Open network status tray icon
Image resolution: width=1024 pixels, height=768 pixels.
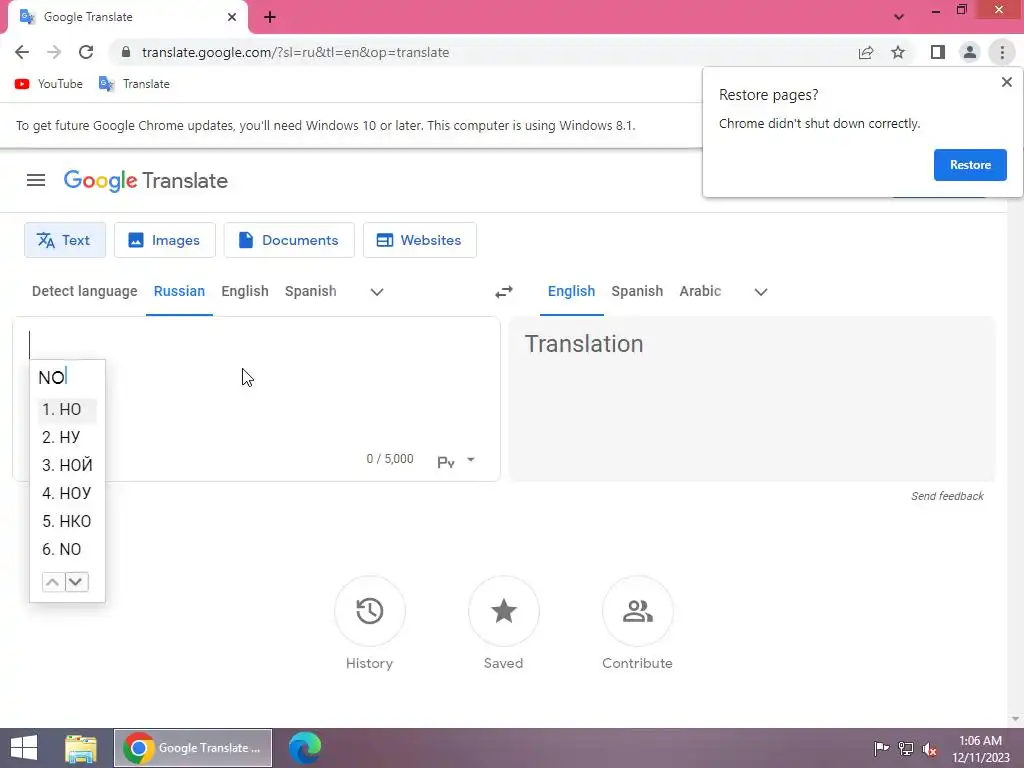(x=906, y=748)
